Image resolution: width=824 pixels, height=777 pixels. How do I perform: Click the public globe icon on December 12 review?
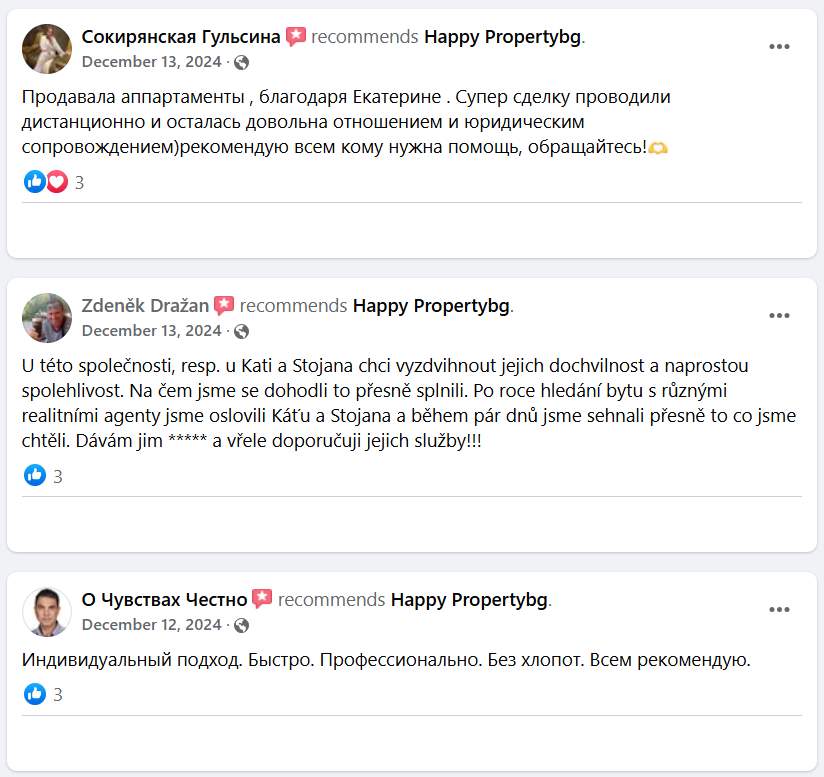[241, 625]
